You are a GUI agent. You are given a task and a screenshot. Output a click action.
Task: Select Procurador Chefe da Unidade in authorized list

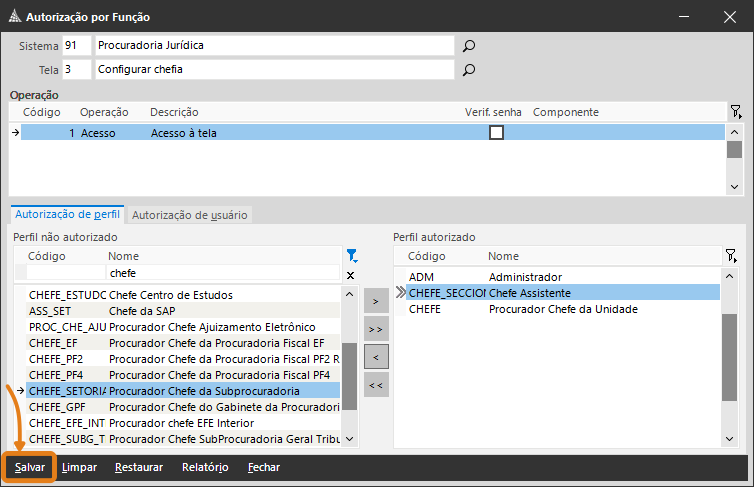coord(562,309)
